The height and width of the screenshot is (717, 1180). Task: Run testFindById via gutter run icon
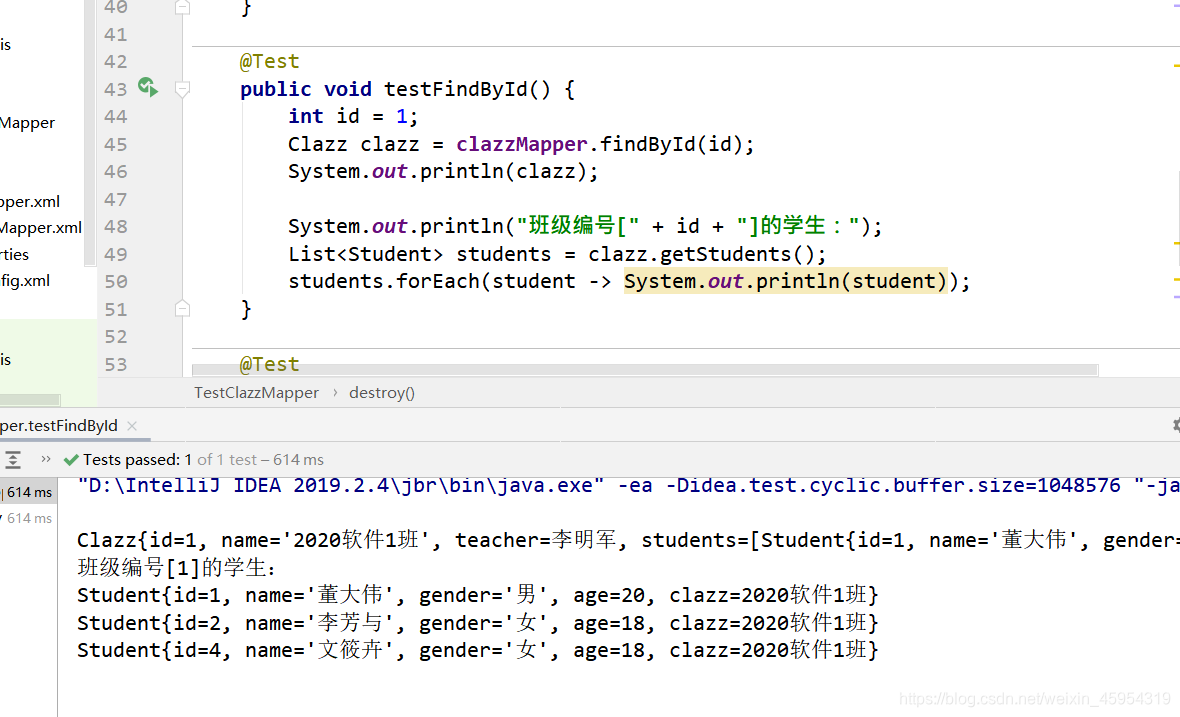pyautogui.click(x=148, y=87)
